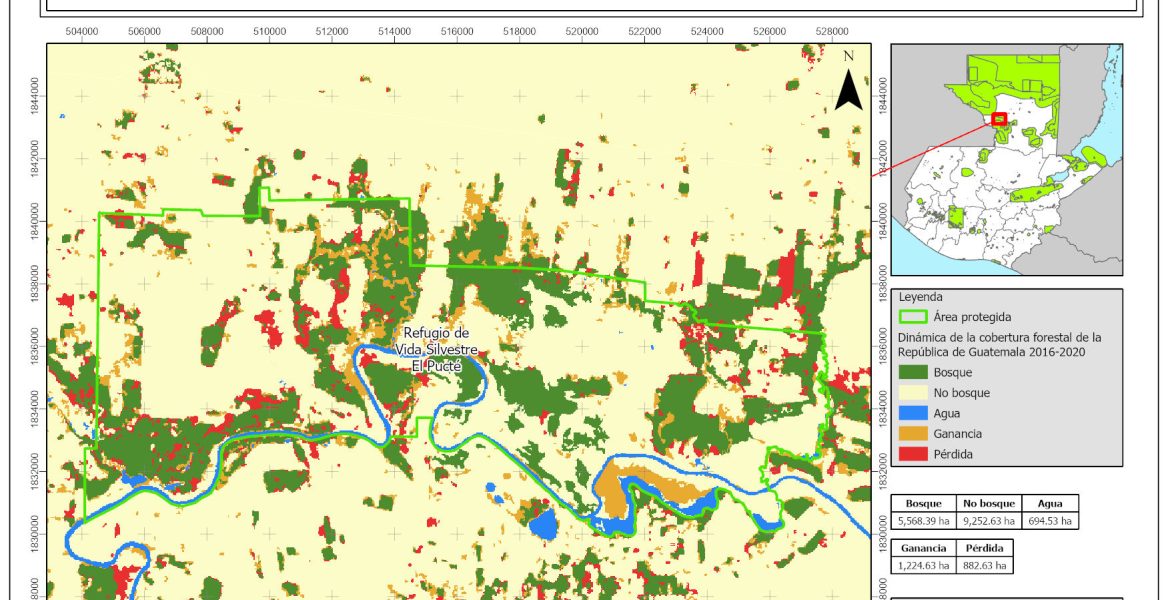This screenshot has height=600, width=1170.
Task: Click the Leyenda heading
Action: tap(922, 297)
